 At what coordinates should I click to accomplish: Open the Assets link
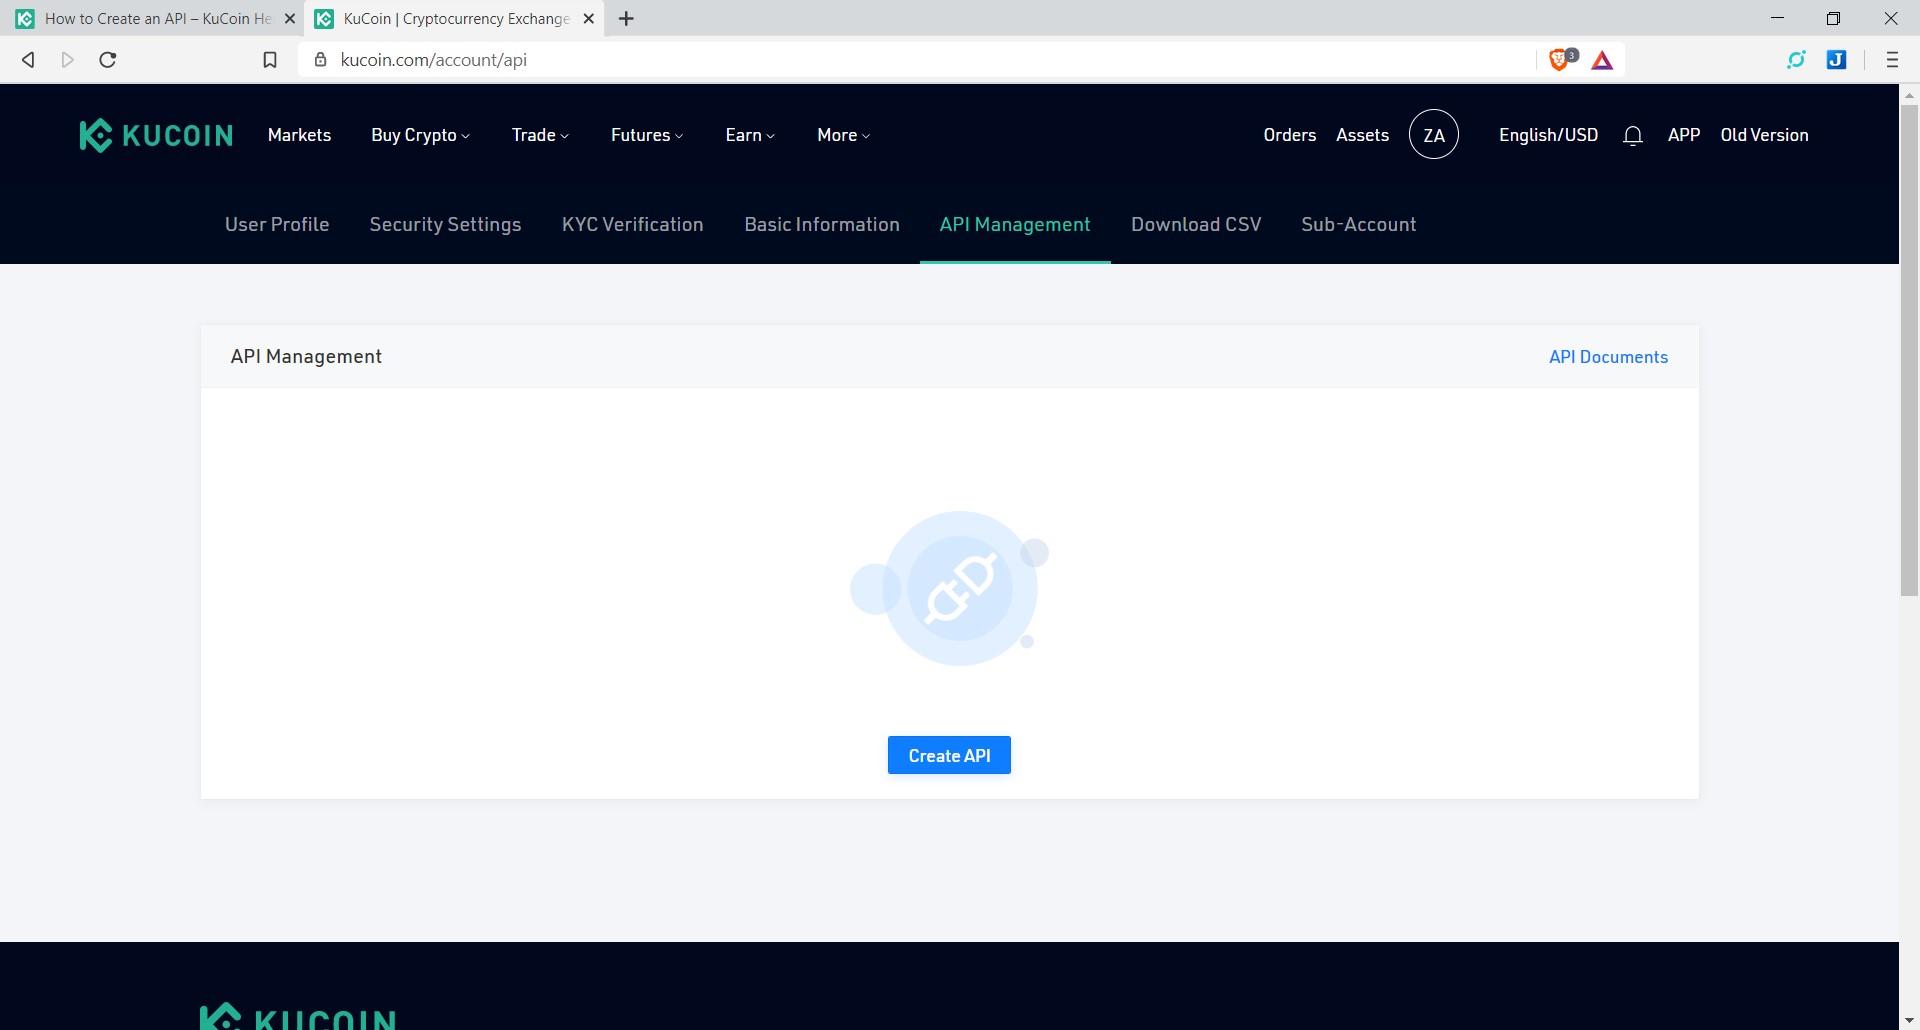point(1362,135)
